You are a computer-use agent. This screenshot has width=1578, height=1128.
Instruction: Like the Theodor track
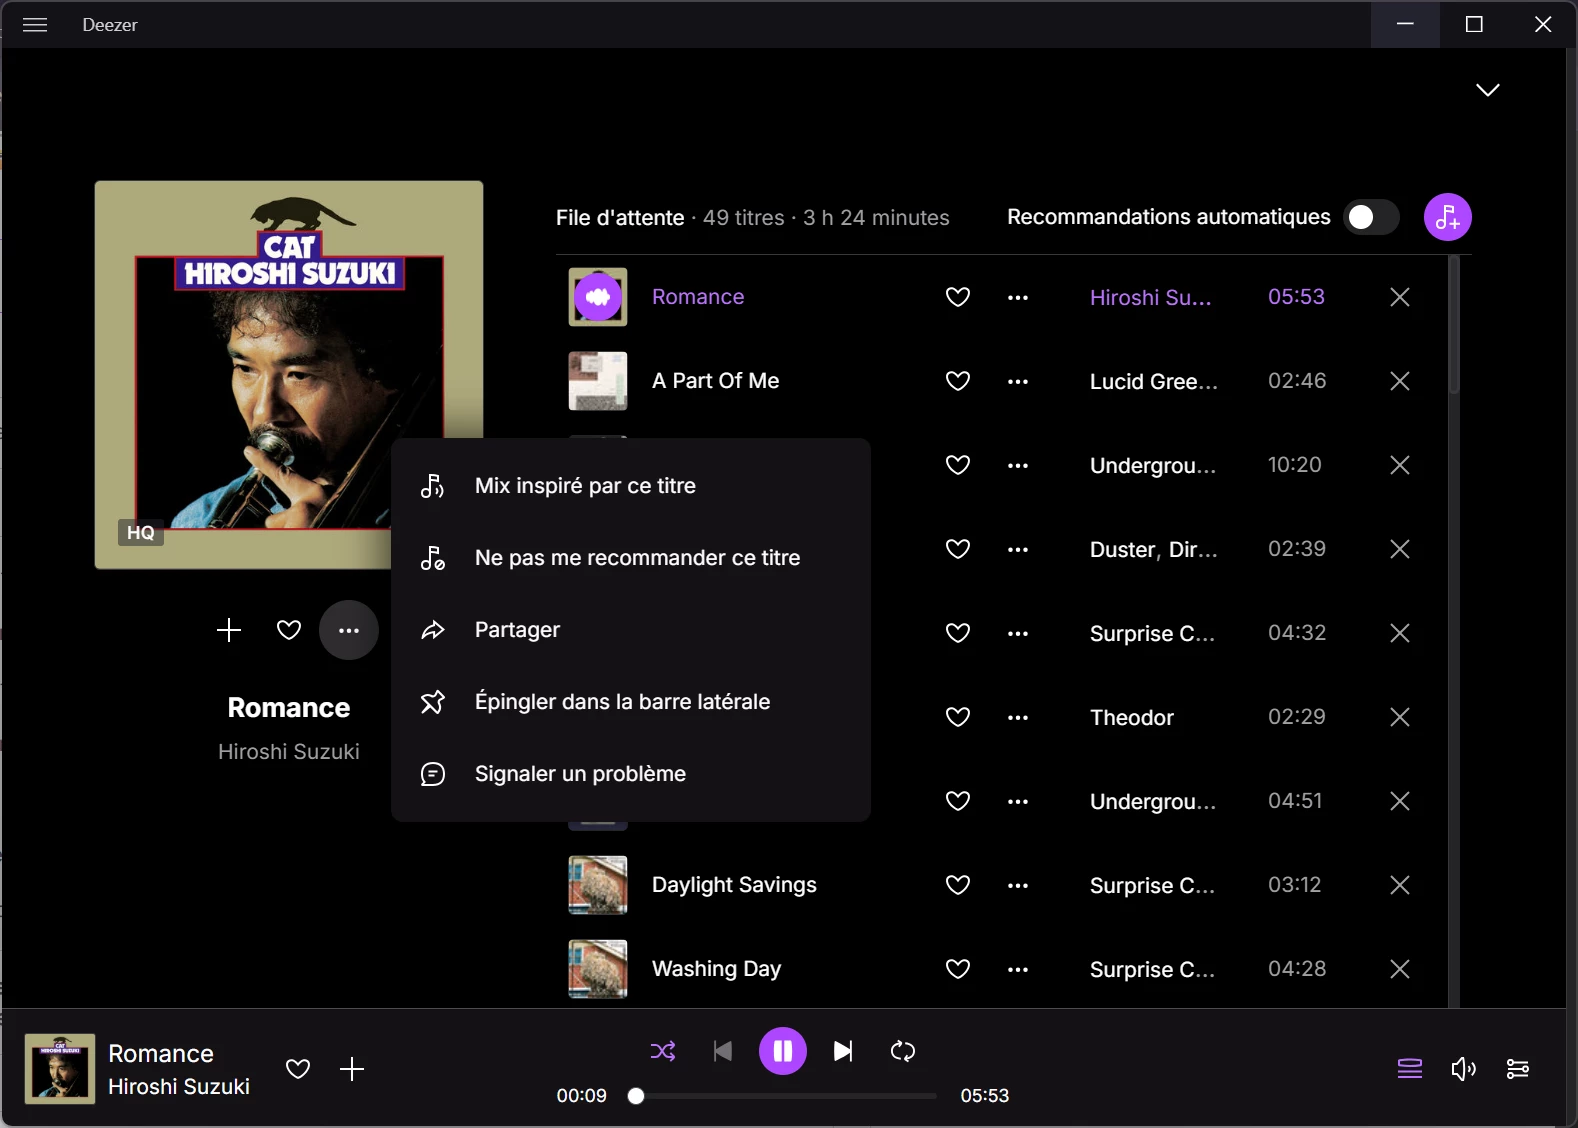point(958,717)
